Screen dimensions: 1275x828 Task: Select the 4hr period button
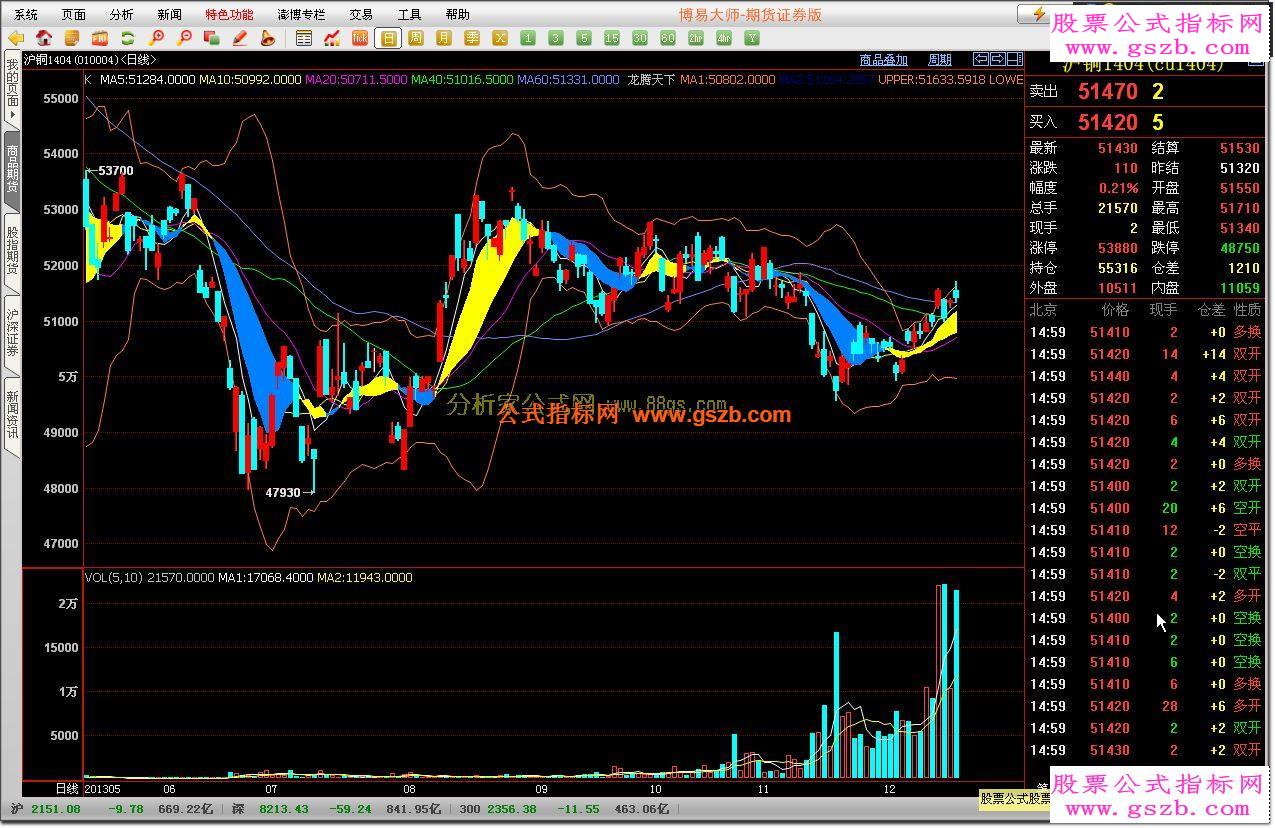click(724, 38)
